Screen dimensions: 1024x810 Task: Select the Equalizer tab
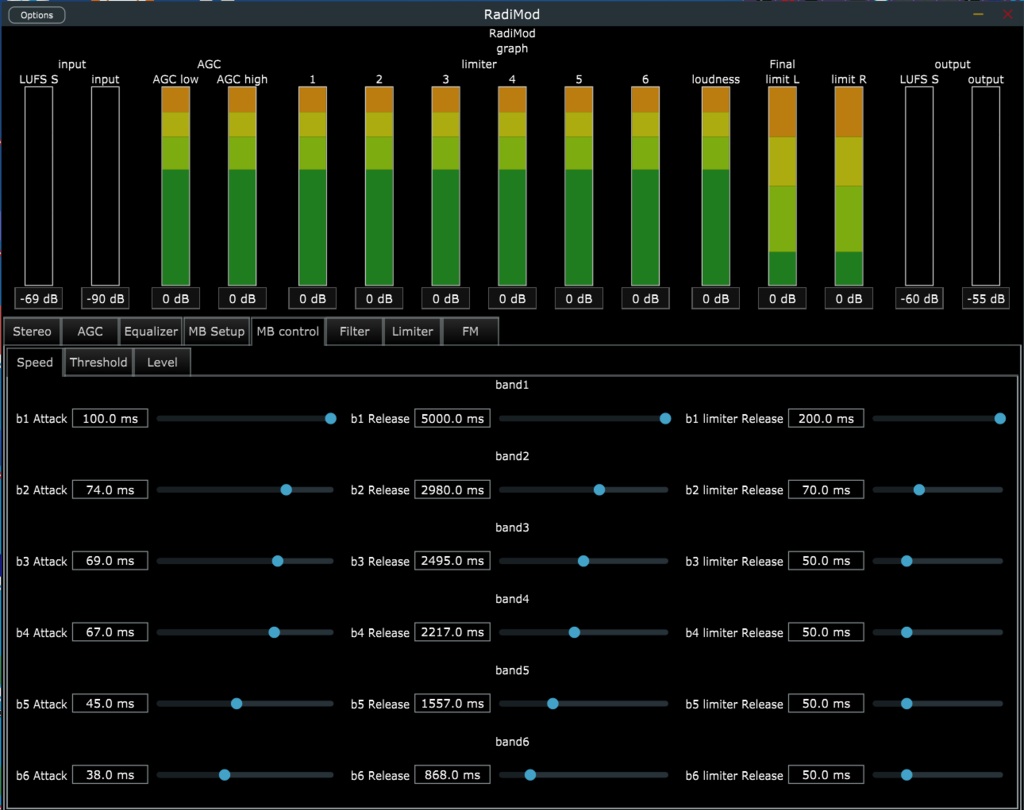(x=150, y=331)
